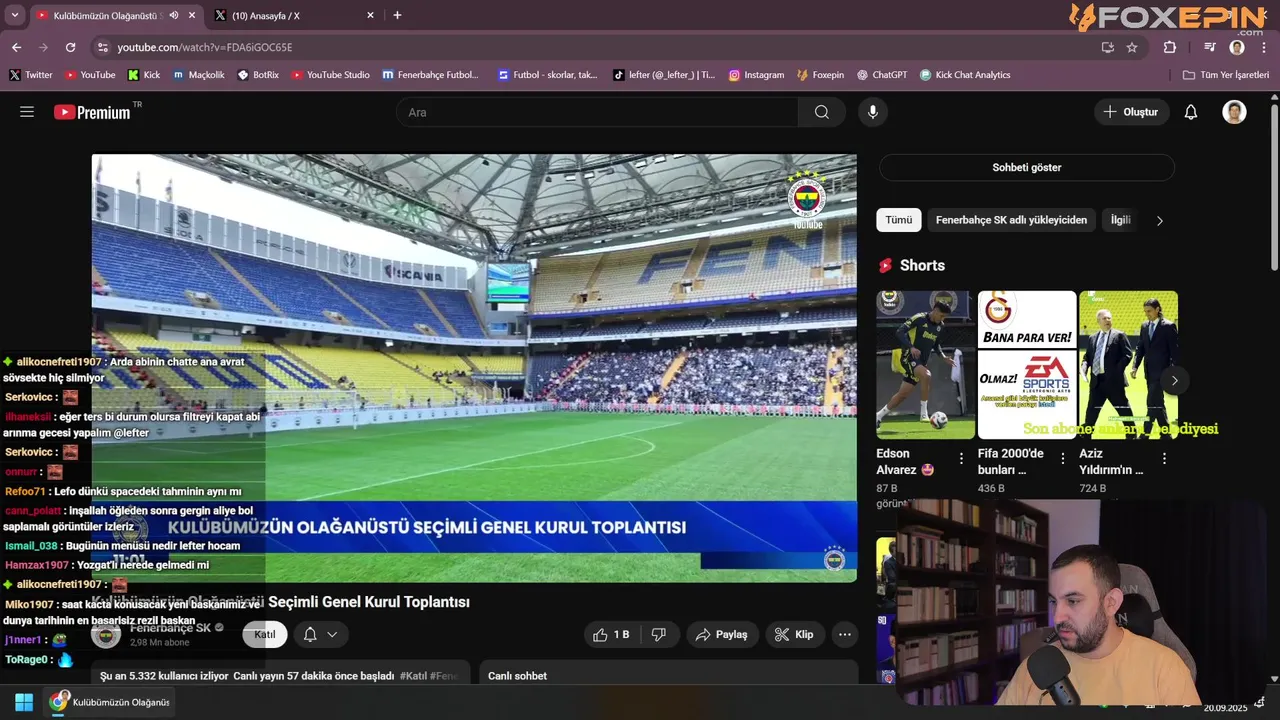
Task: Click the Fenerbahçe logo watermark in video
Action: pos(807,198)
